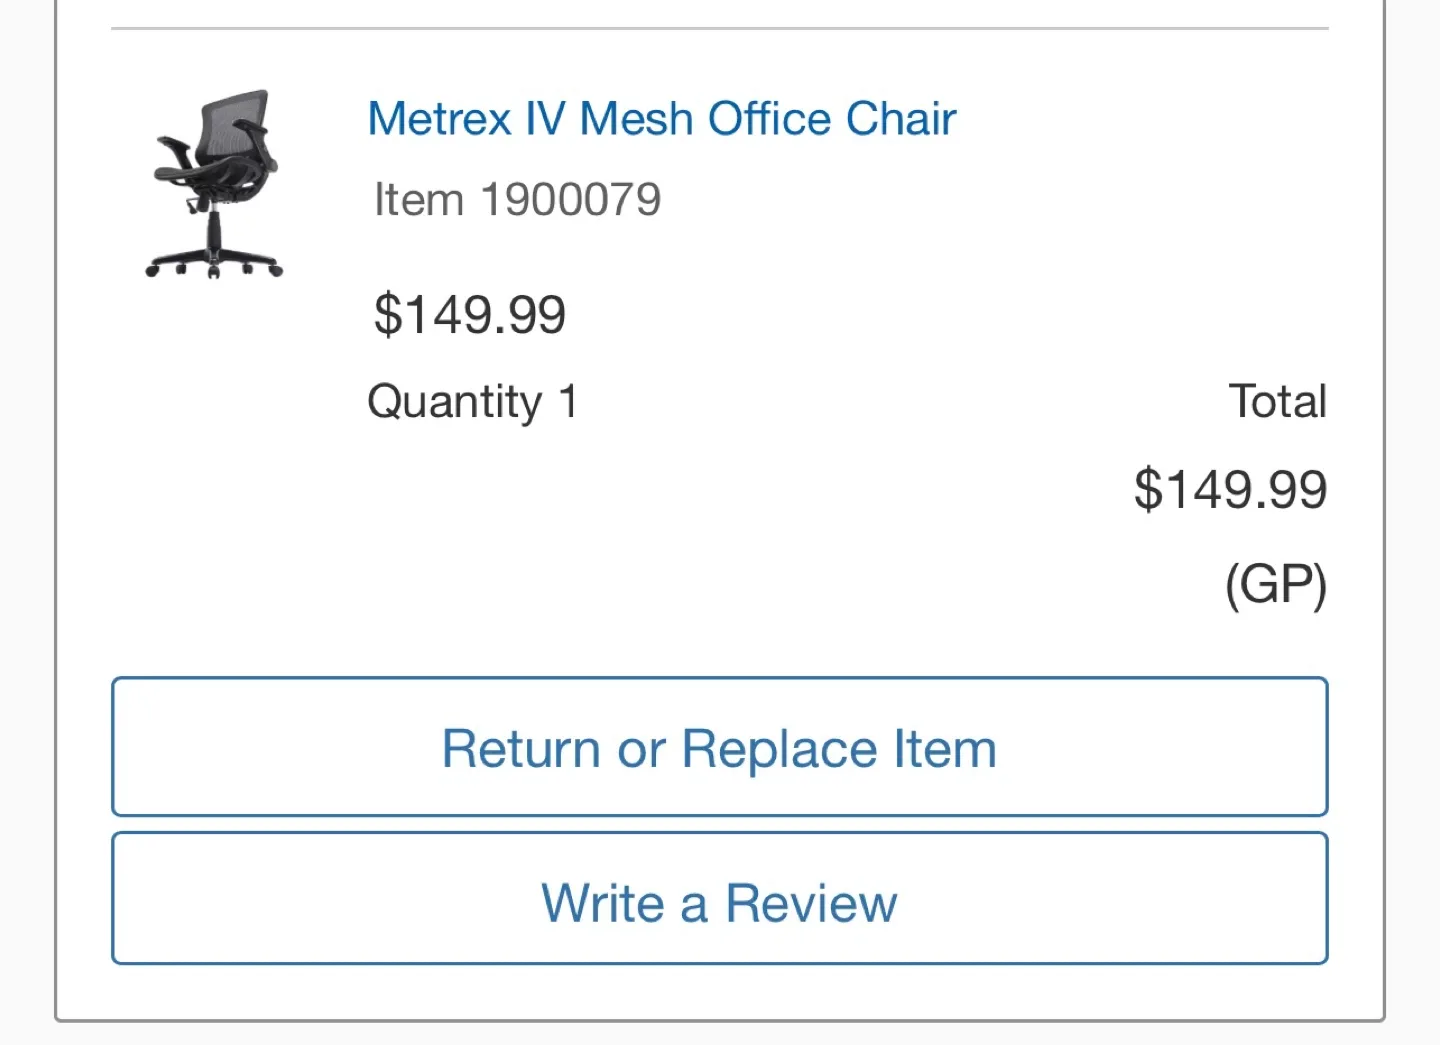Image resolution: width=1440 pixels, height=1045 pixels.
Task: Click the (GP) payment indicator
Action: click(1275, 585)
